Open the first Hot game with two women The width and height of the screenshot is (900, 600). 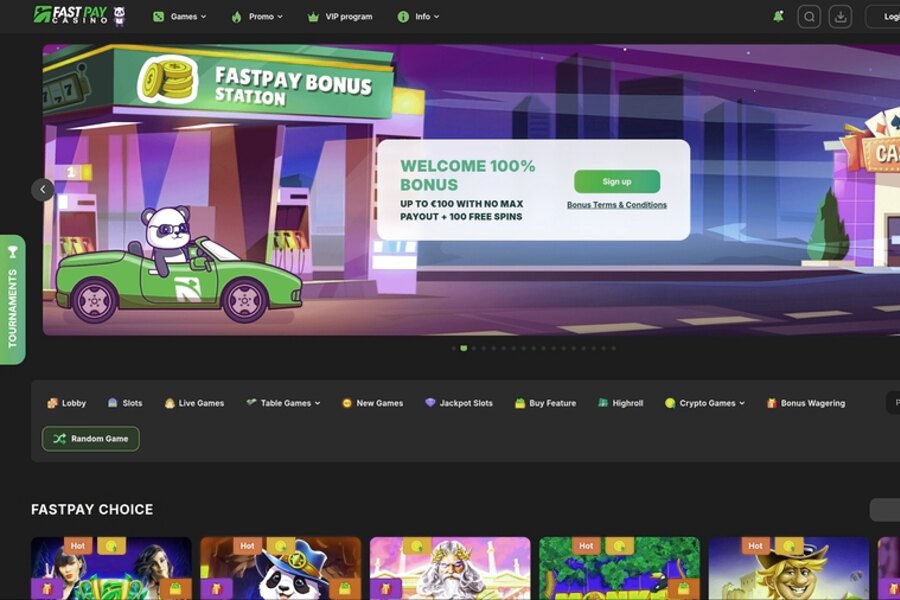[x=111, y=568]
